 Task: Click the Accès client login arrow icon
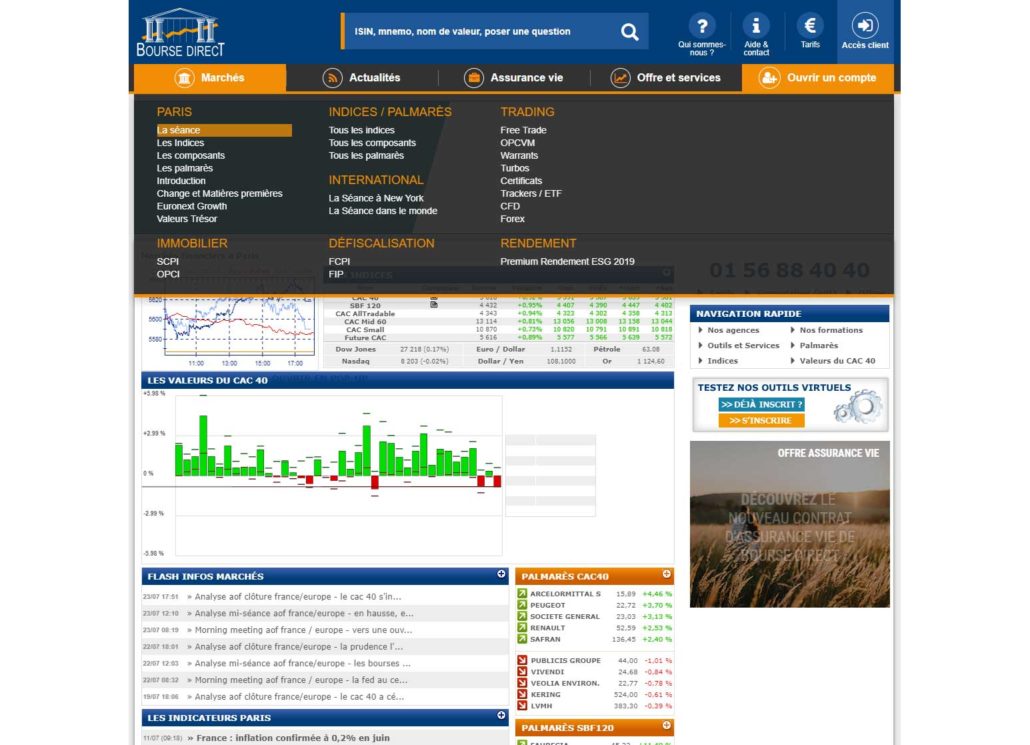[864, 26]
